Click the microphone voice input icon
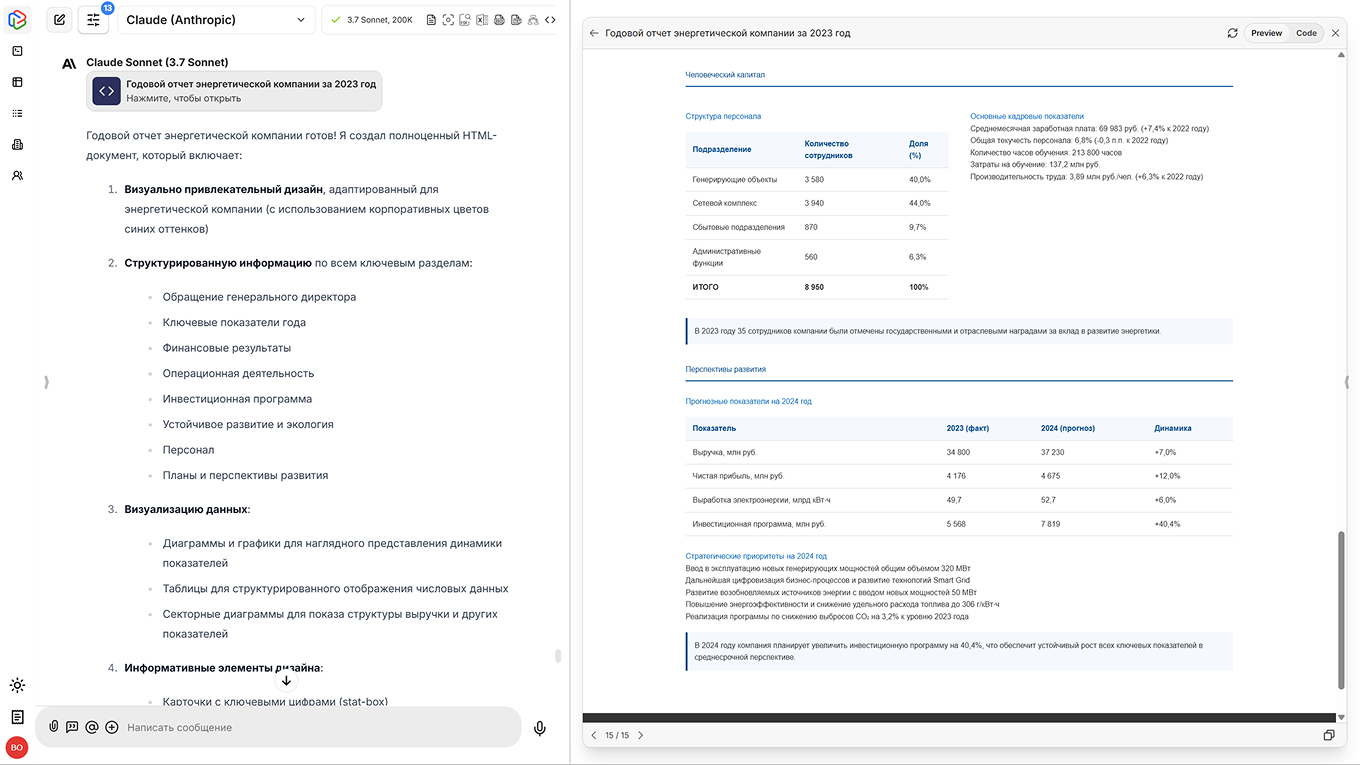 (540, 728)
